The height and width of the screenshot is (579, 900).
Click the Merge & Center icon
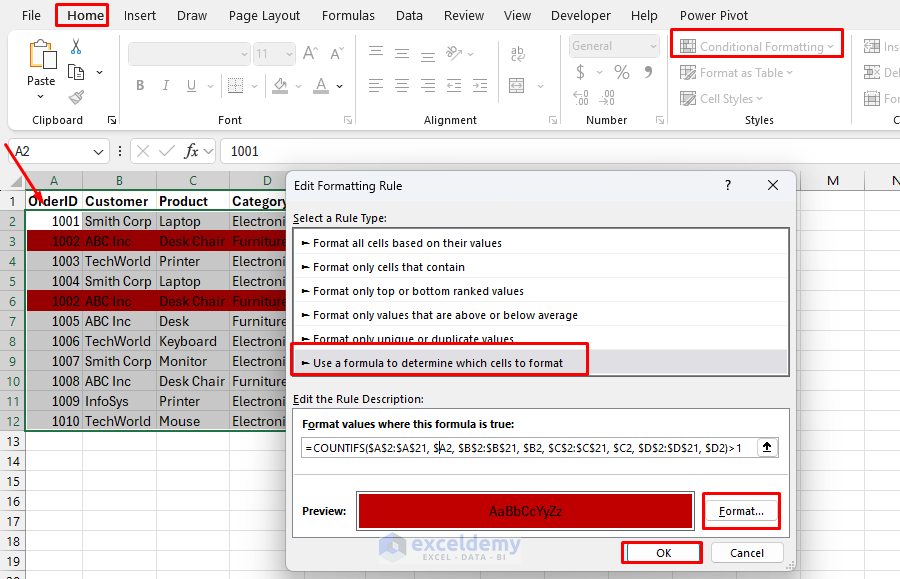(x=517, y=86)
